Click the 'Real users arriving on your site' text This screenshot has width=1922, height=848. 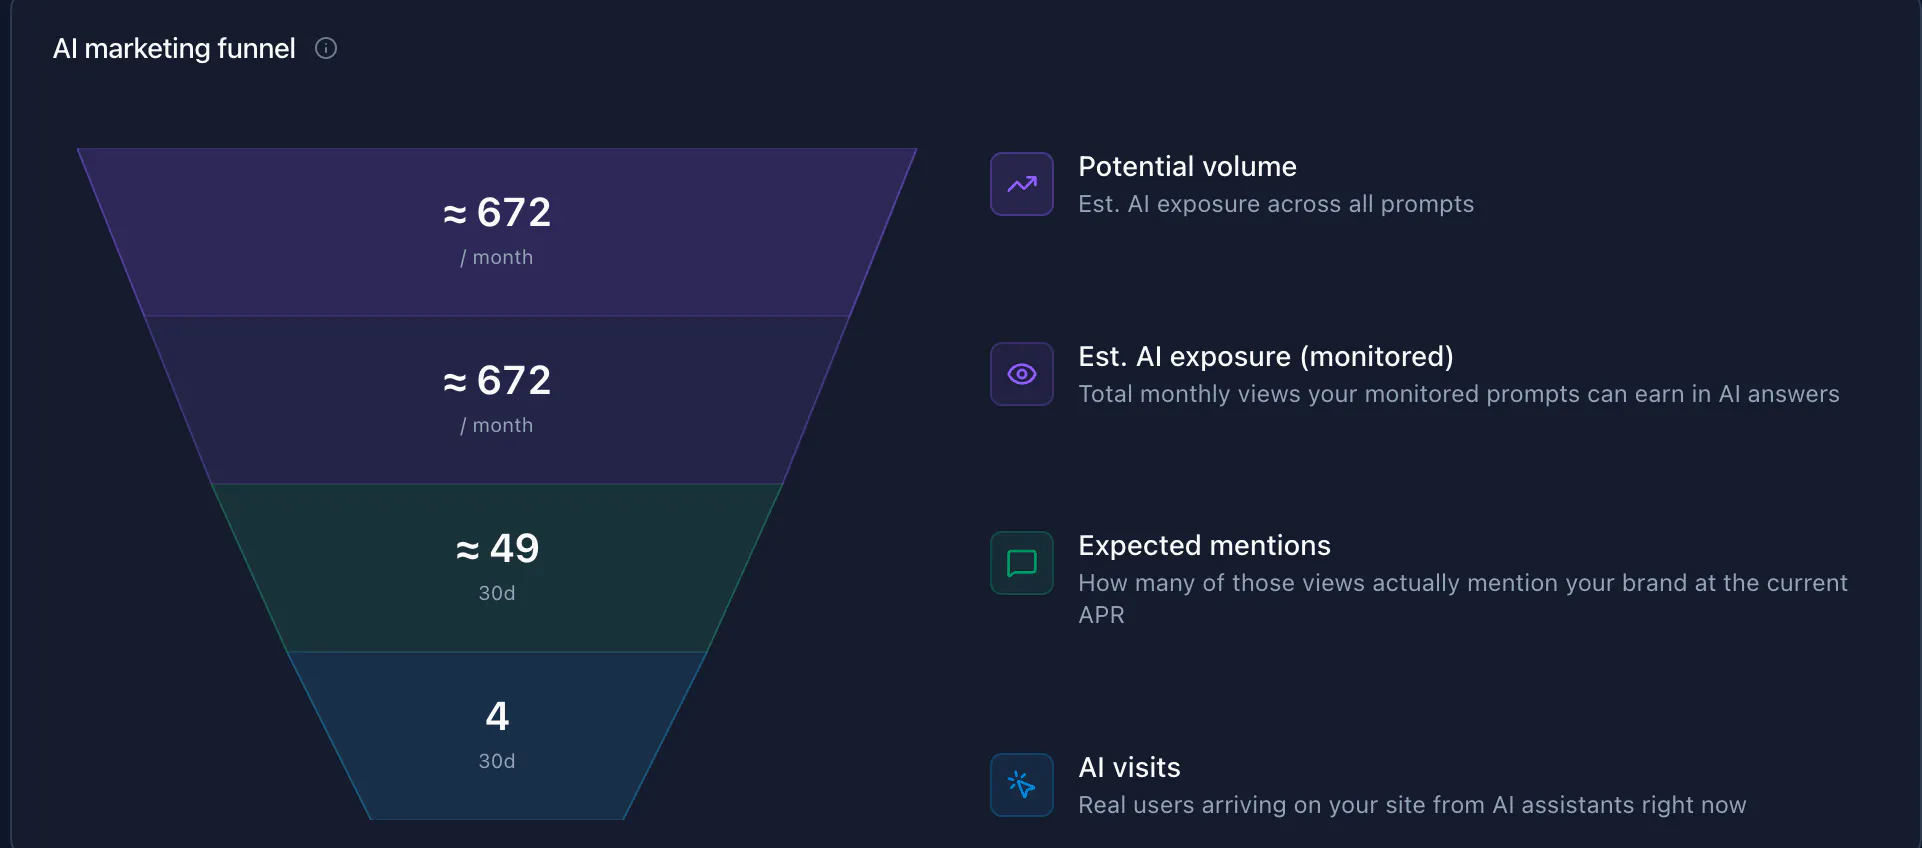click(x=1412, y=805)
